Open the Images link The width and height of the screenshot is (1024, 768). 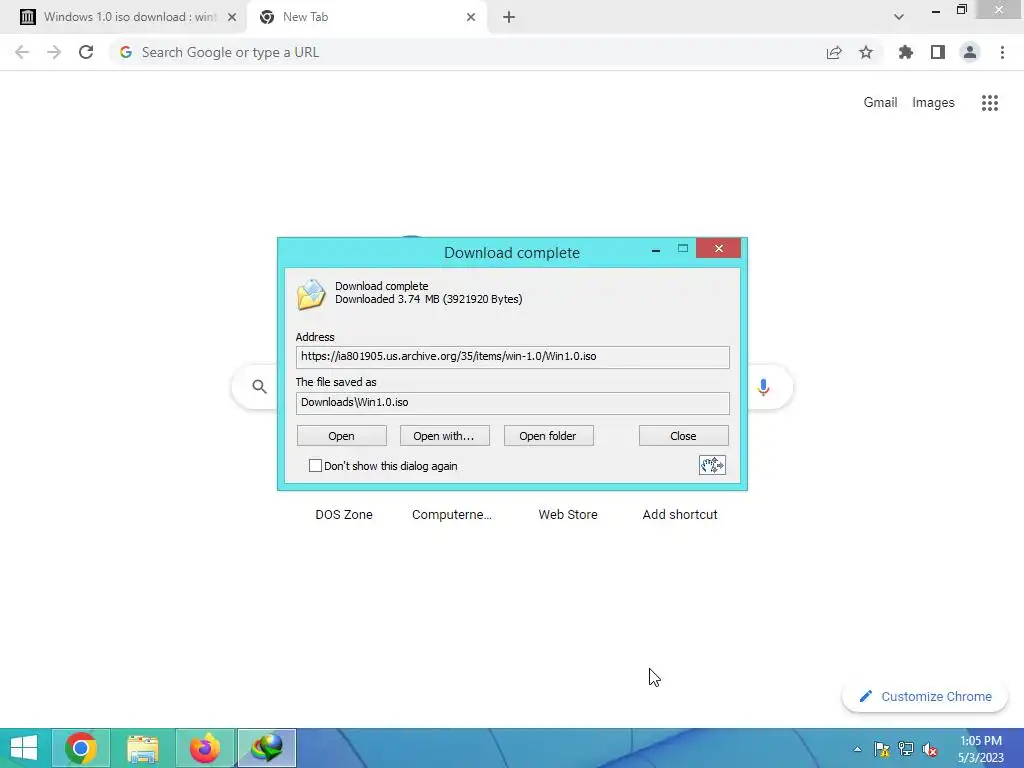[933, 103]
